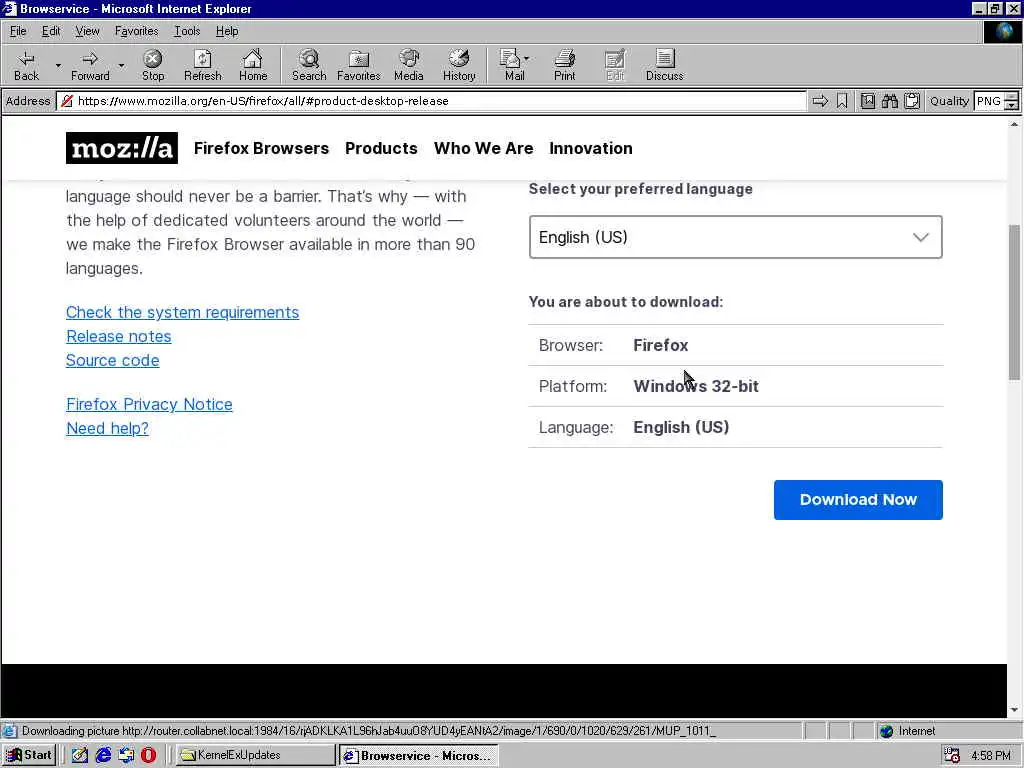This screenshot has width=1024, height=768.
Task: Click the Download Now button
Action: [x=858, y=500]
